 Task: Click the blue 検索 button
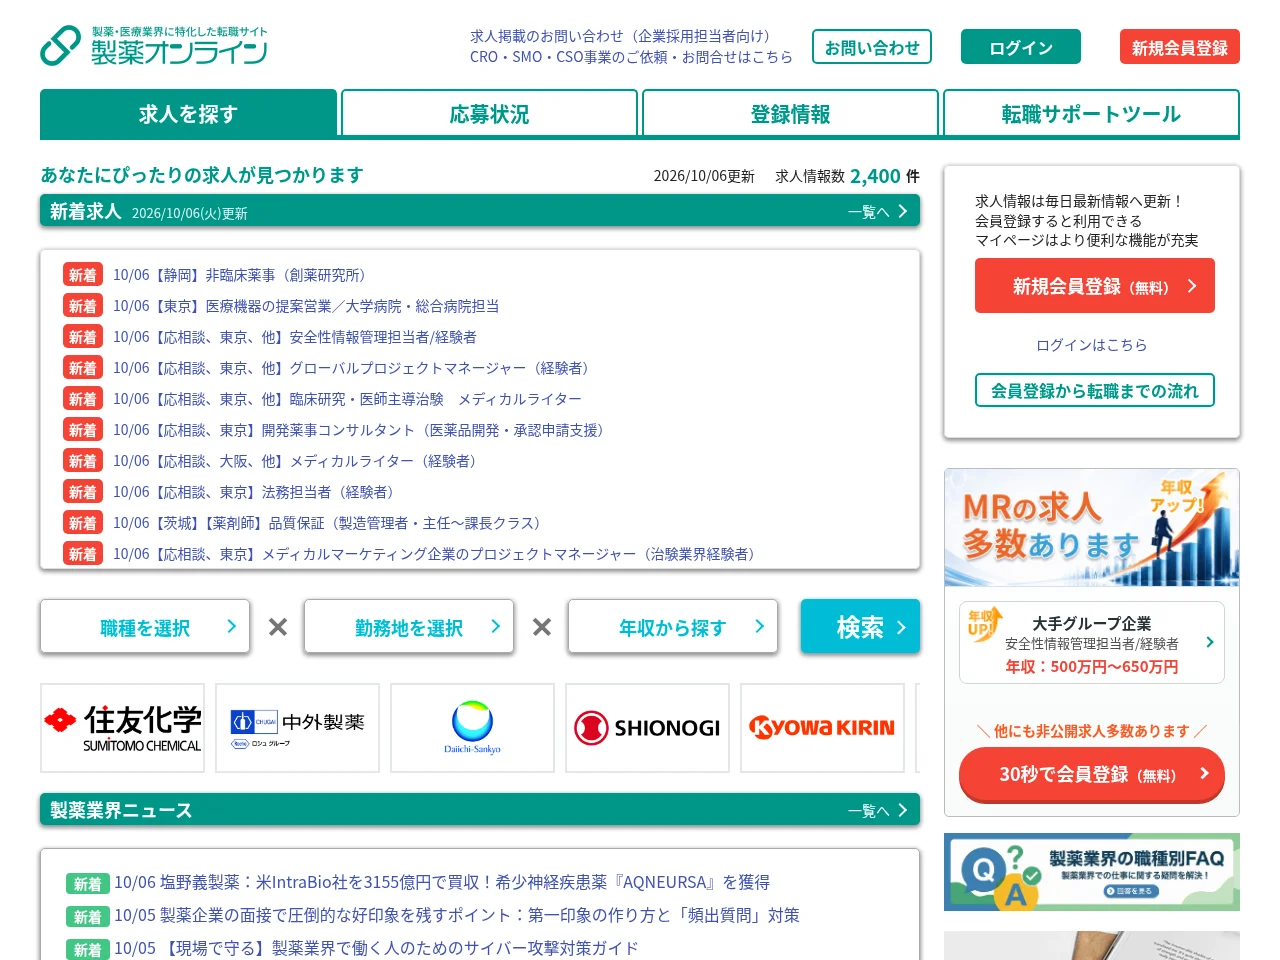860,627
